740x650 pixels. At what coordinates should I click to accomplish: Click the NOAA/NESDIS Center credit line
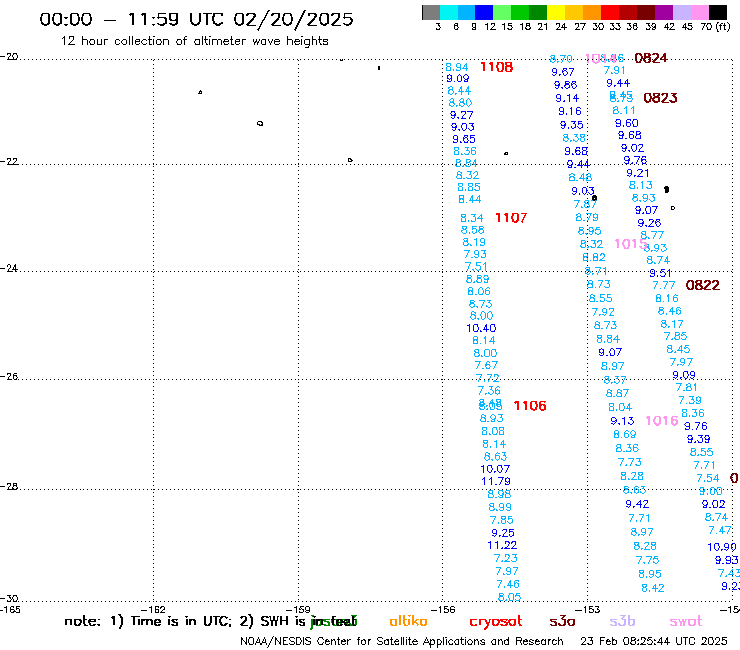[x=402, y=642]
